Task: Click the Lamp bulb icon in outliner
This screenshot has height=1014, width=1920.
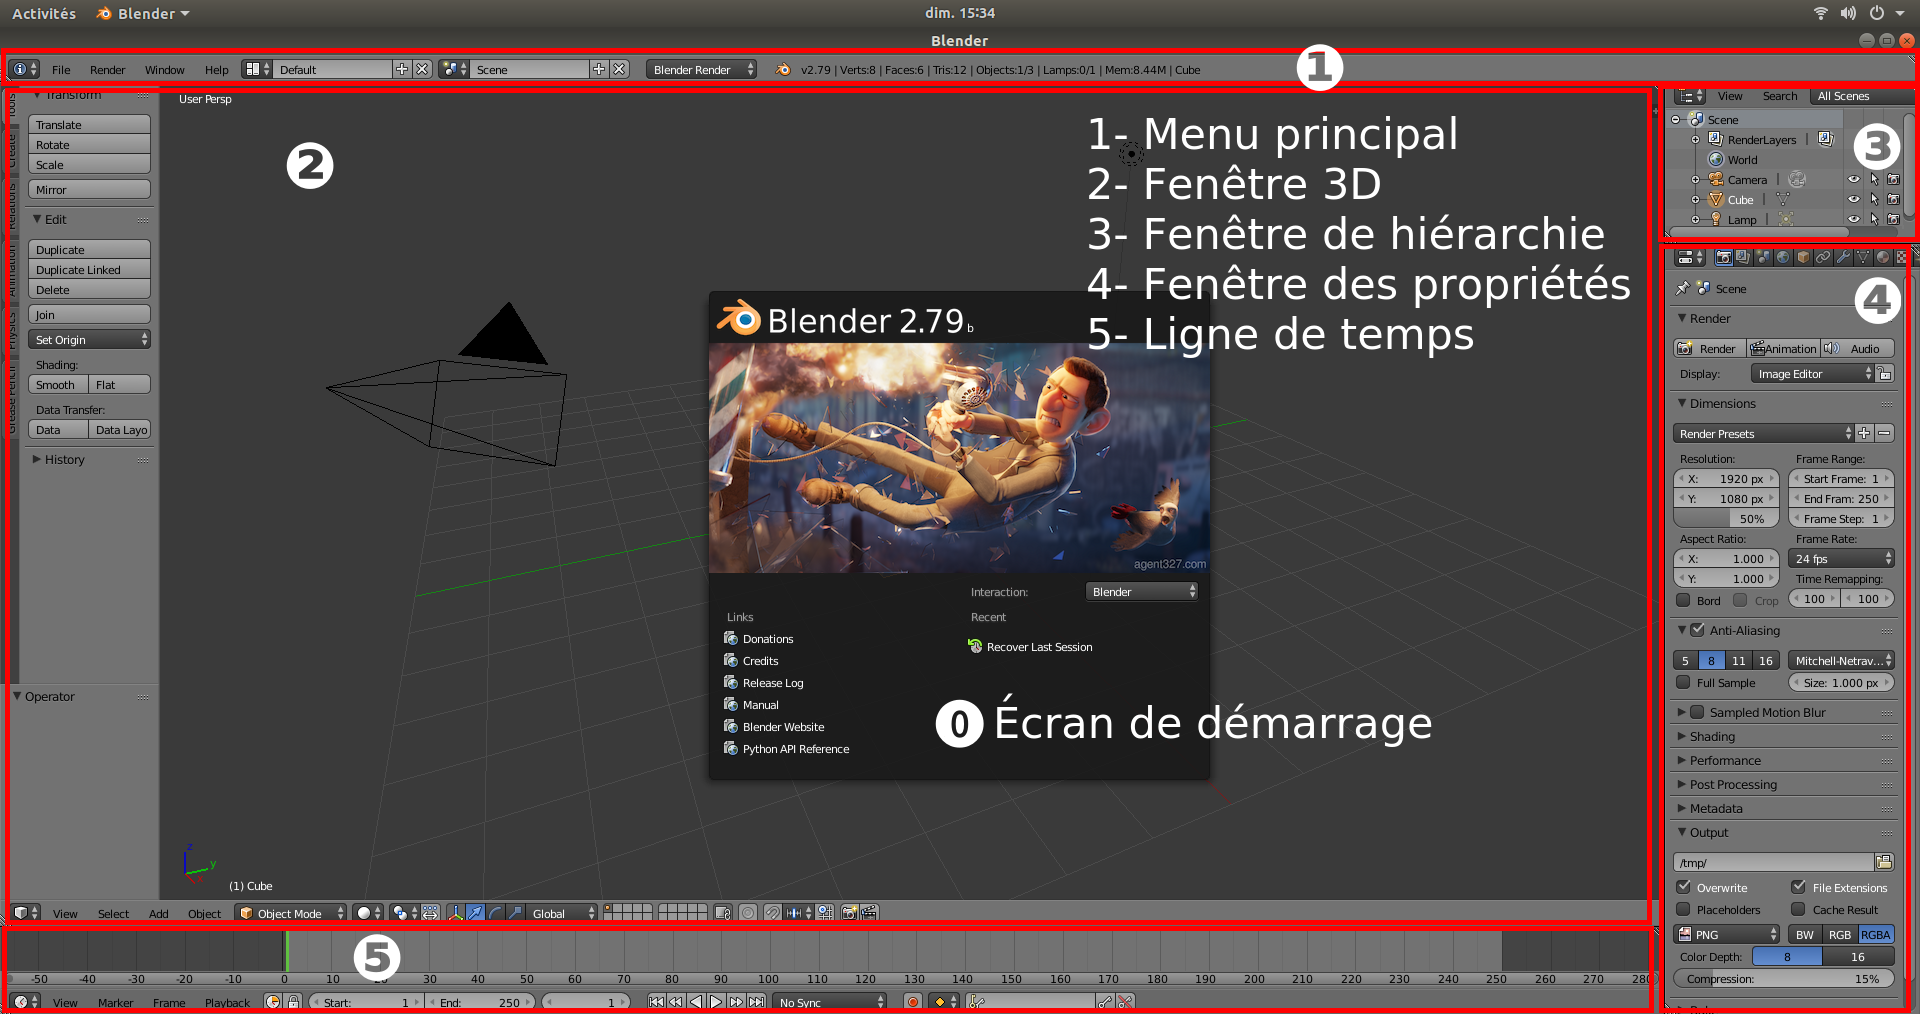Action: tap(1716, 219)
